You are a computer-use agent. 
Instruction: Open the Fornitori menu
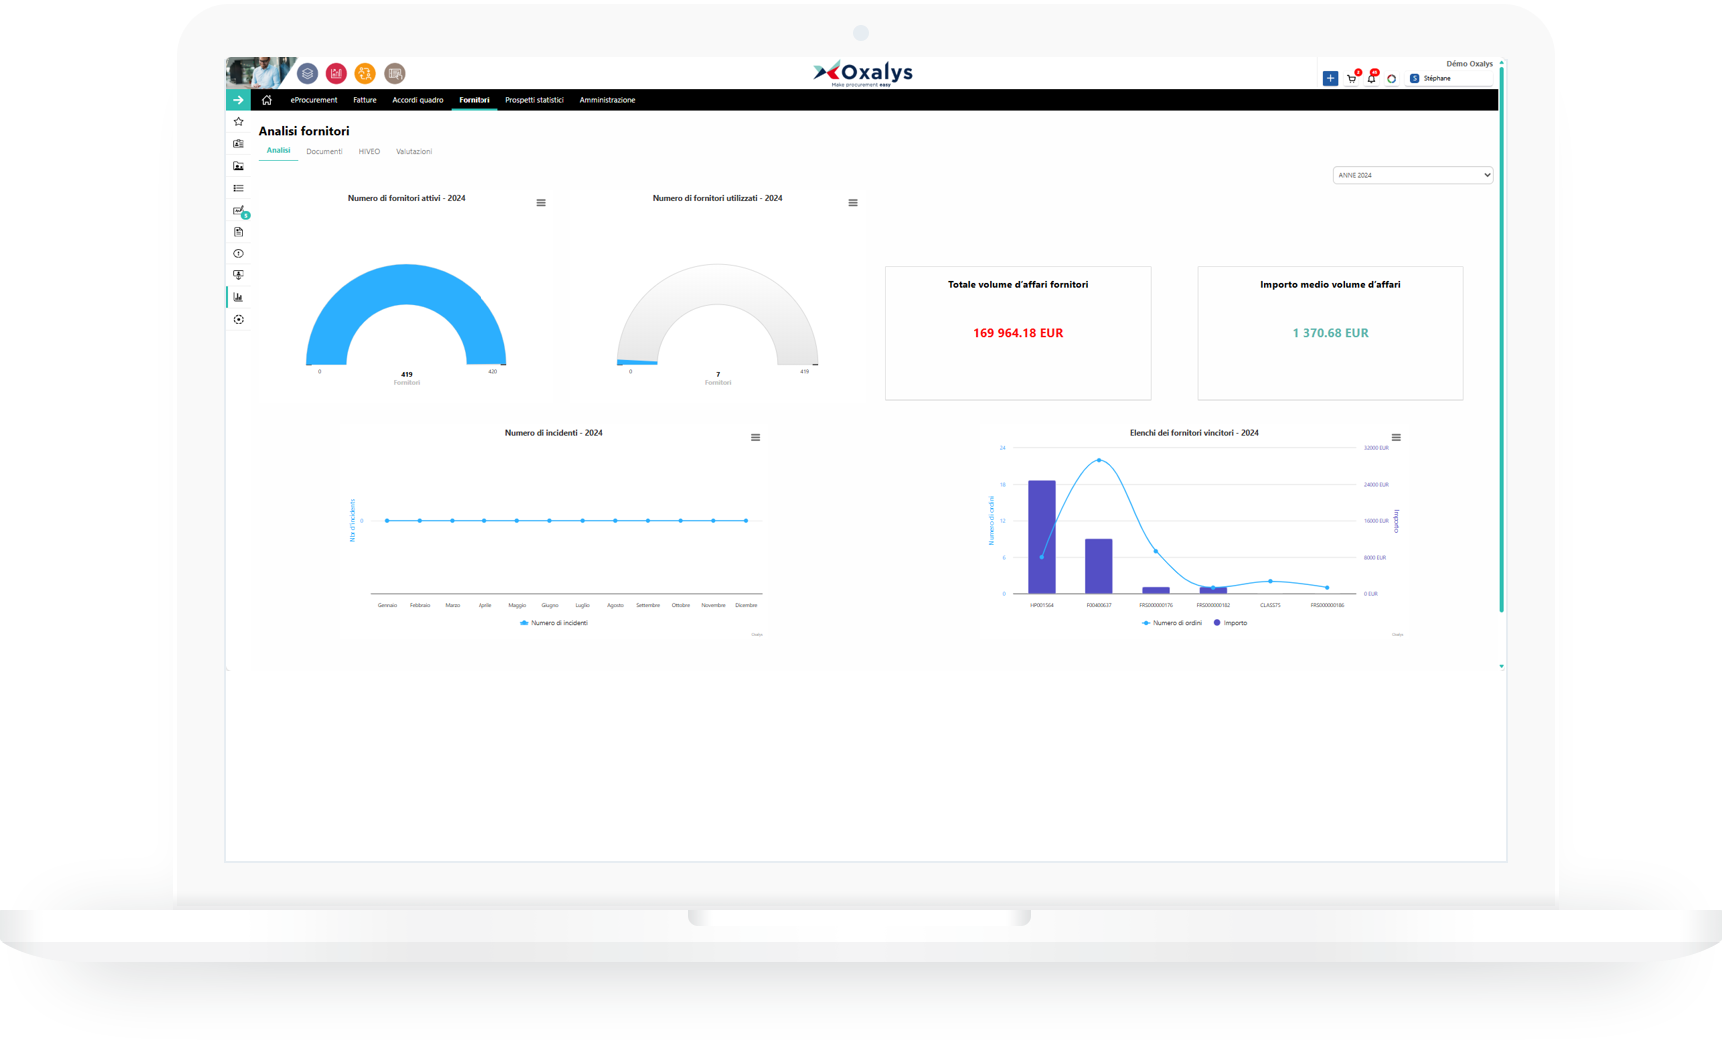pyautogui.click(x=474, y=100)
